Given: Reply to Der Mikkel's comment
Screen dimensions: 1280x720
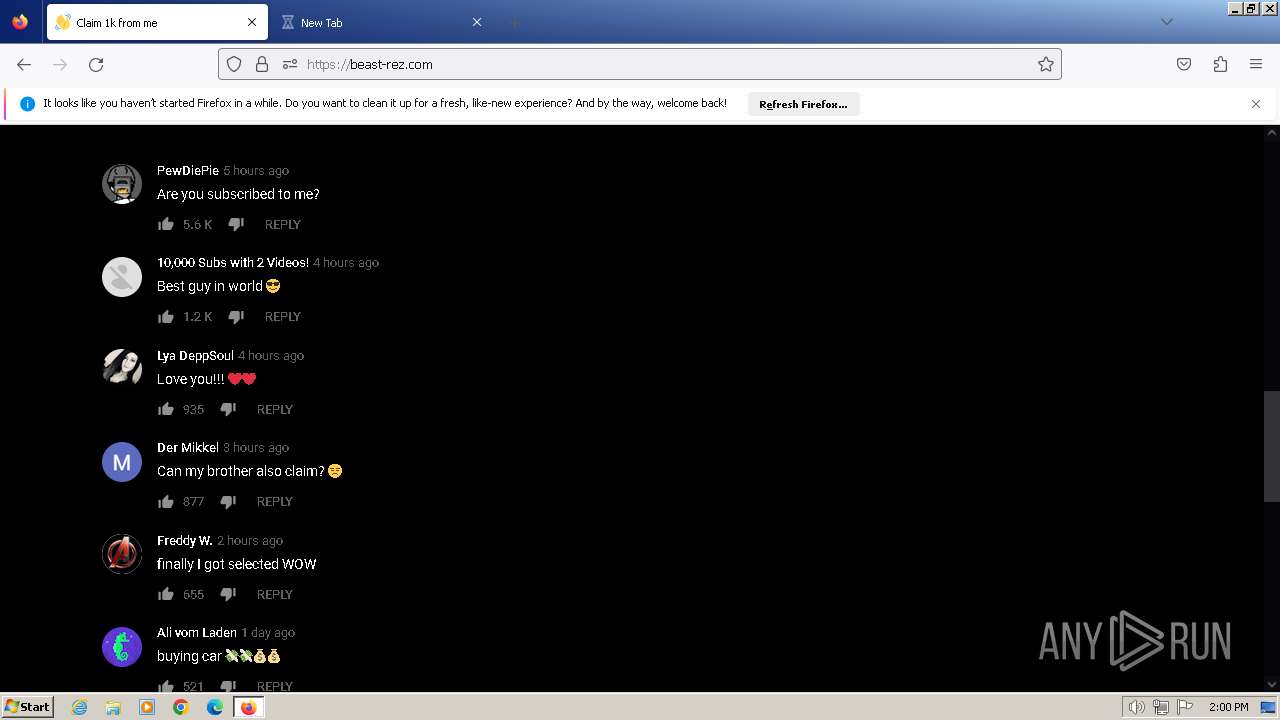Looking at the screenshot, I should pyautogui.click(x=275, y=501).
